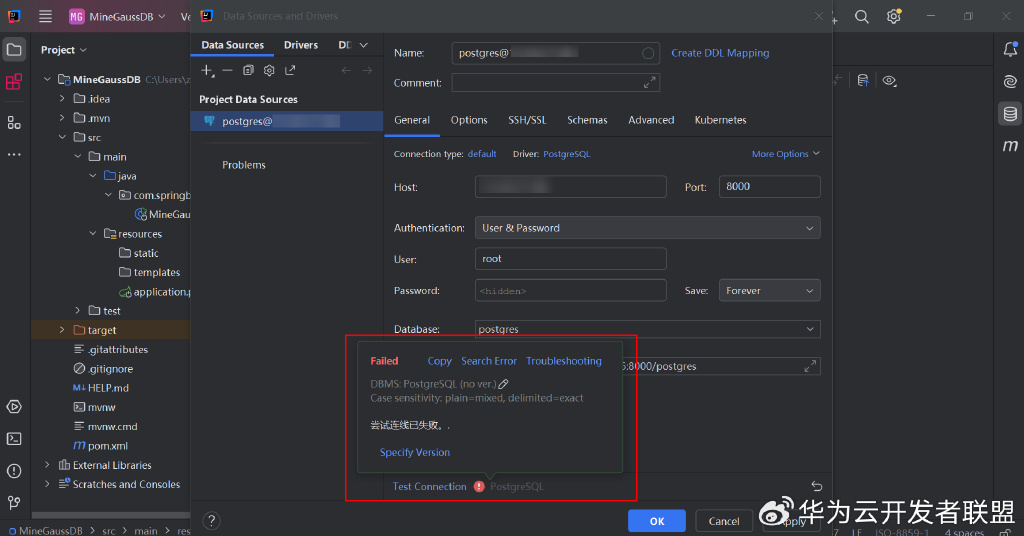Viewport: 1024px width, 536px height.
Task: Switch to the Advanced tab
Action: coord(651,120)
